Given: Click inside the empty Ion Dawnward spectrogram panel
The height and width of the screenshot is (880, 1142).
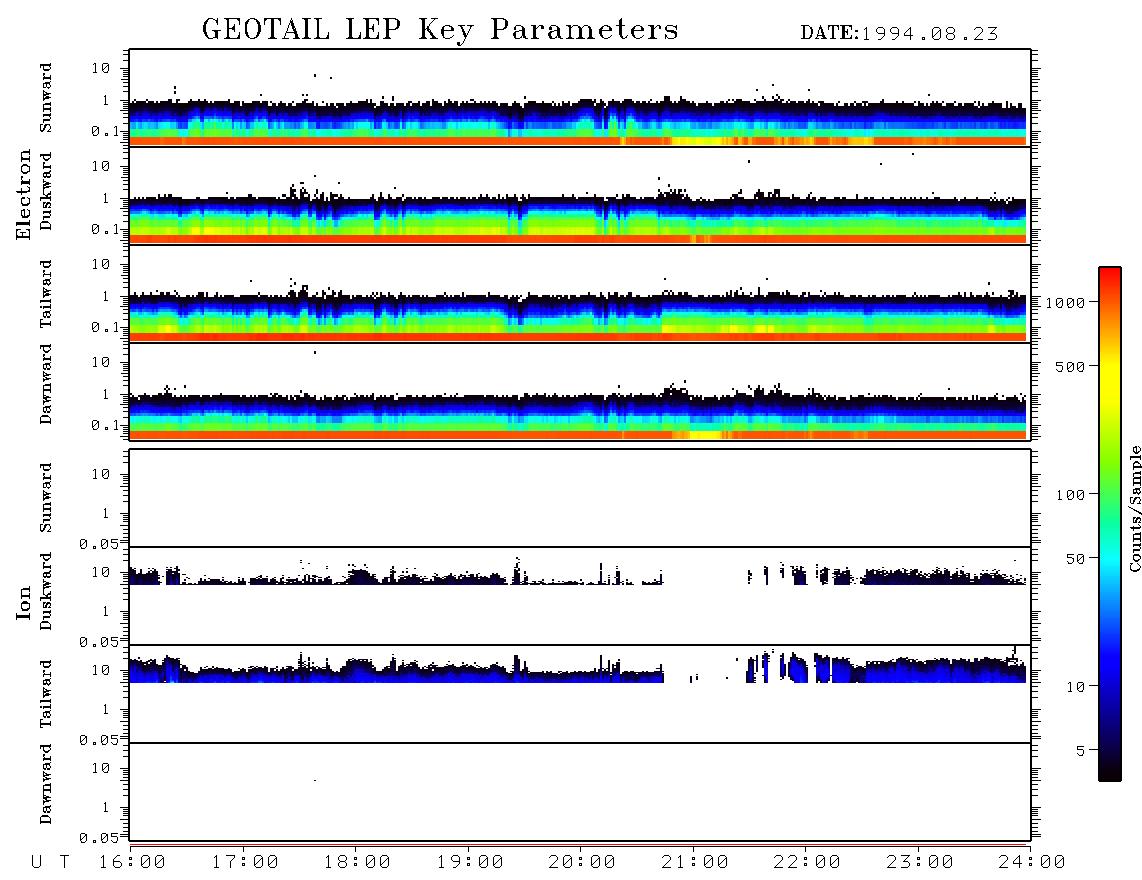Looking at the screenshot, I should [x=580, y=791].
